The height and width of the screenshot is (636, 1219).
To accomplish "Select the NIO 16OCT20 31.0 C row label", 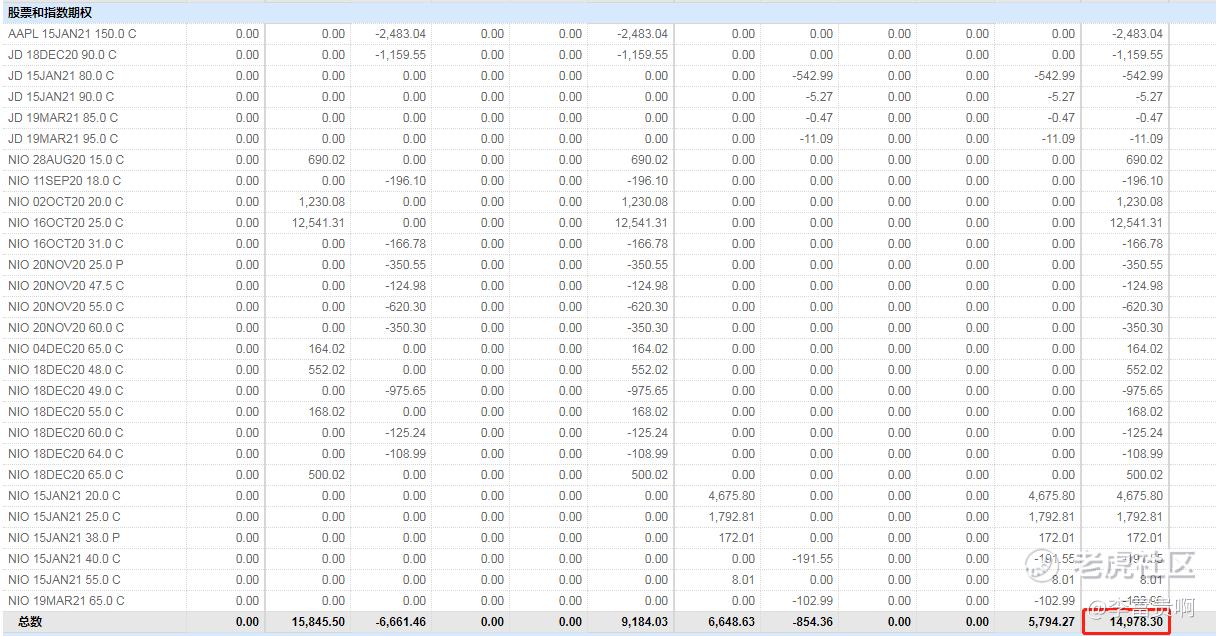I will pyautogui.click(x=66, y=244).
